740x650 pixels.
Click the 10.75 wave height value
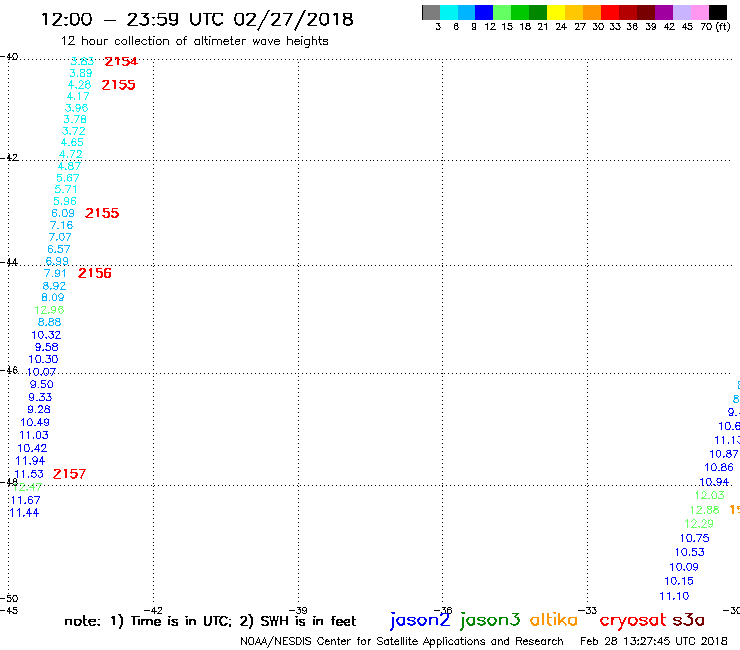tap(695, 538)
